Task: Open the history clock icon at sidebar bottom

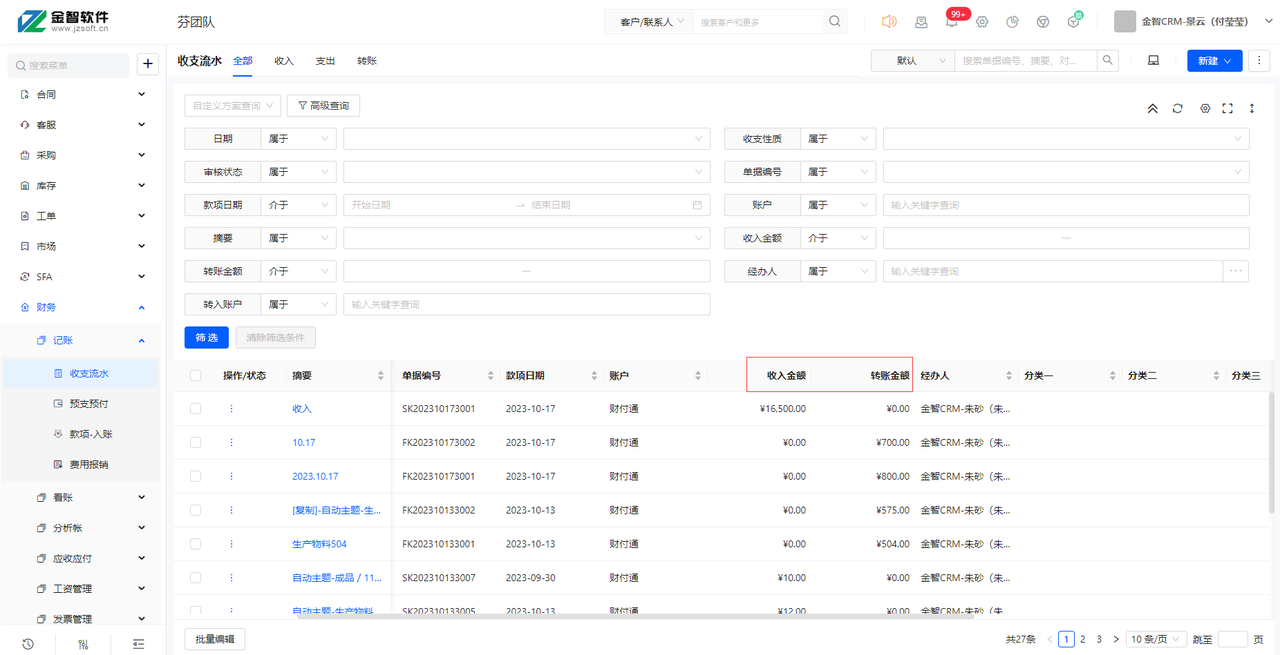Action: click(28, 644)
